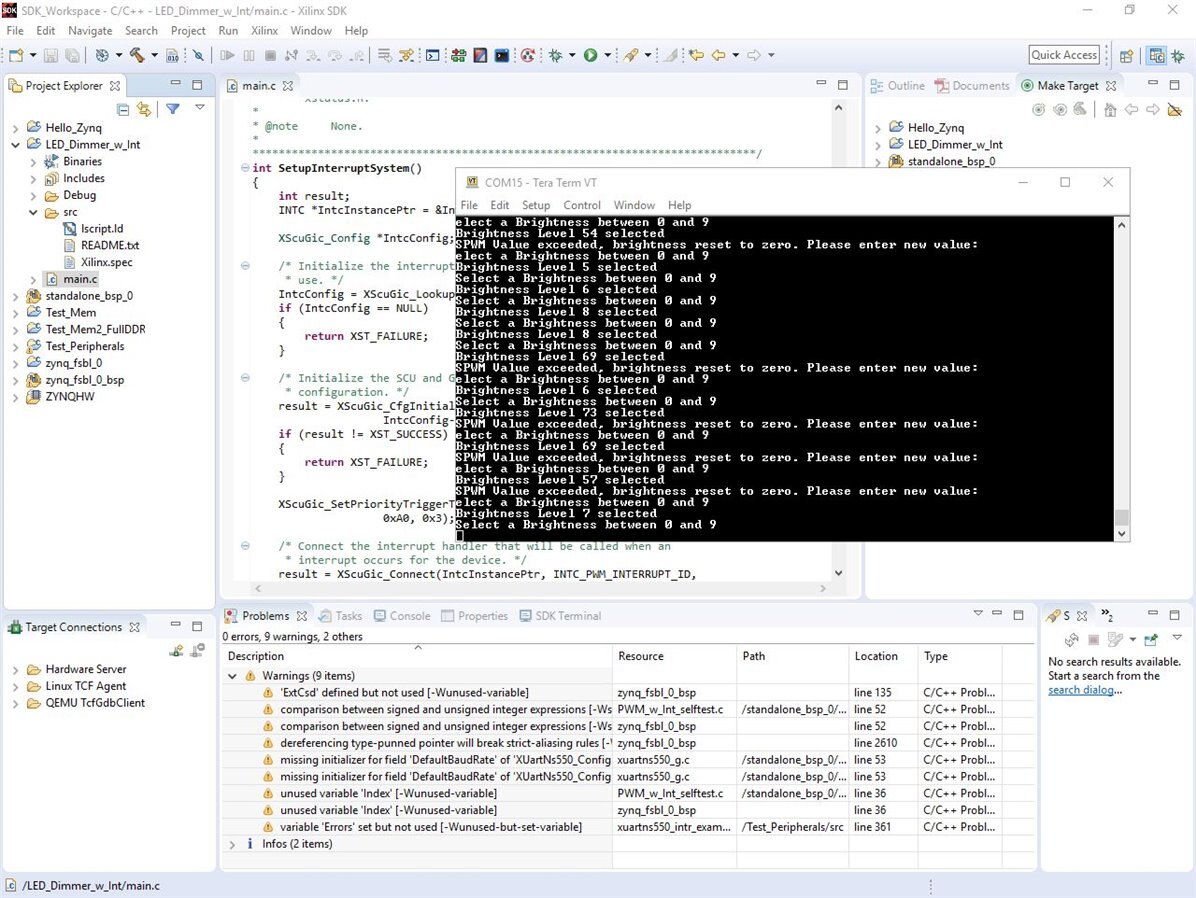Click the Home icon in Make Target panel

1110,109
